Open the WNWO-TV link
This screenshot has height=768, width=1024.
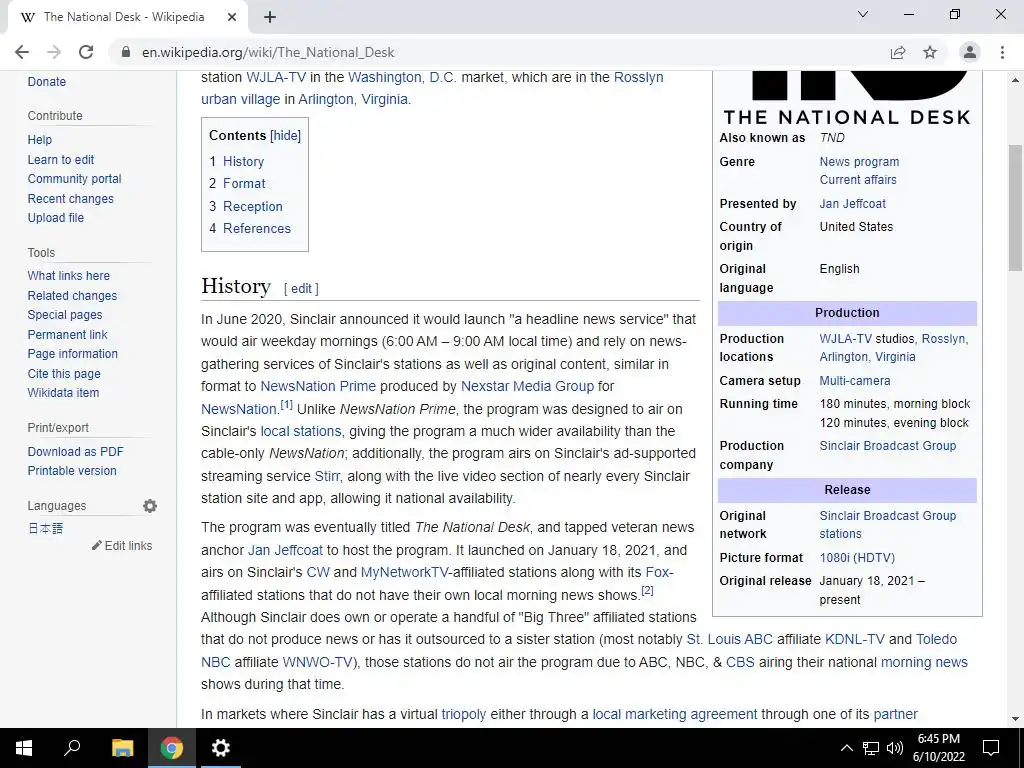[x=317, y=662]
